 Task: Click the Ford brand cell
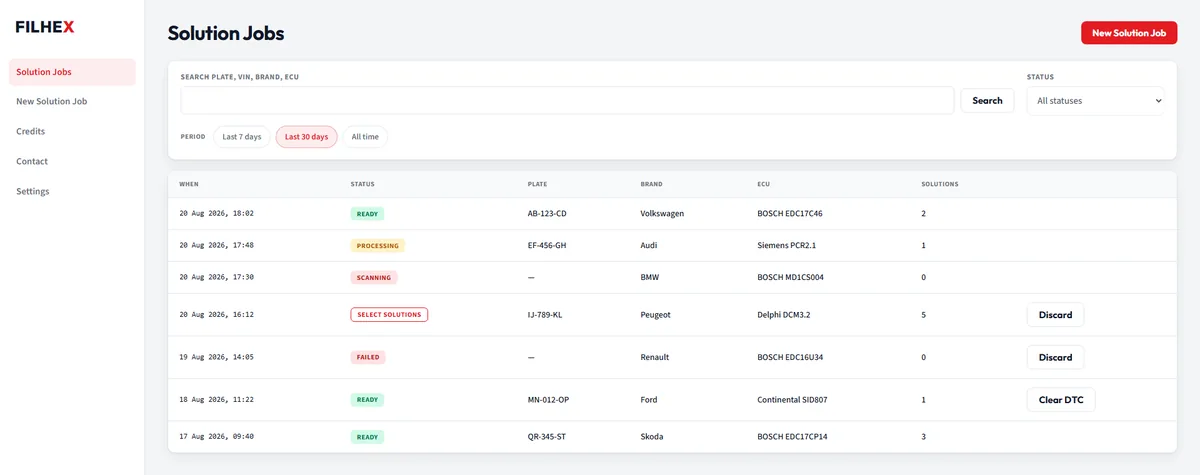649,400
